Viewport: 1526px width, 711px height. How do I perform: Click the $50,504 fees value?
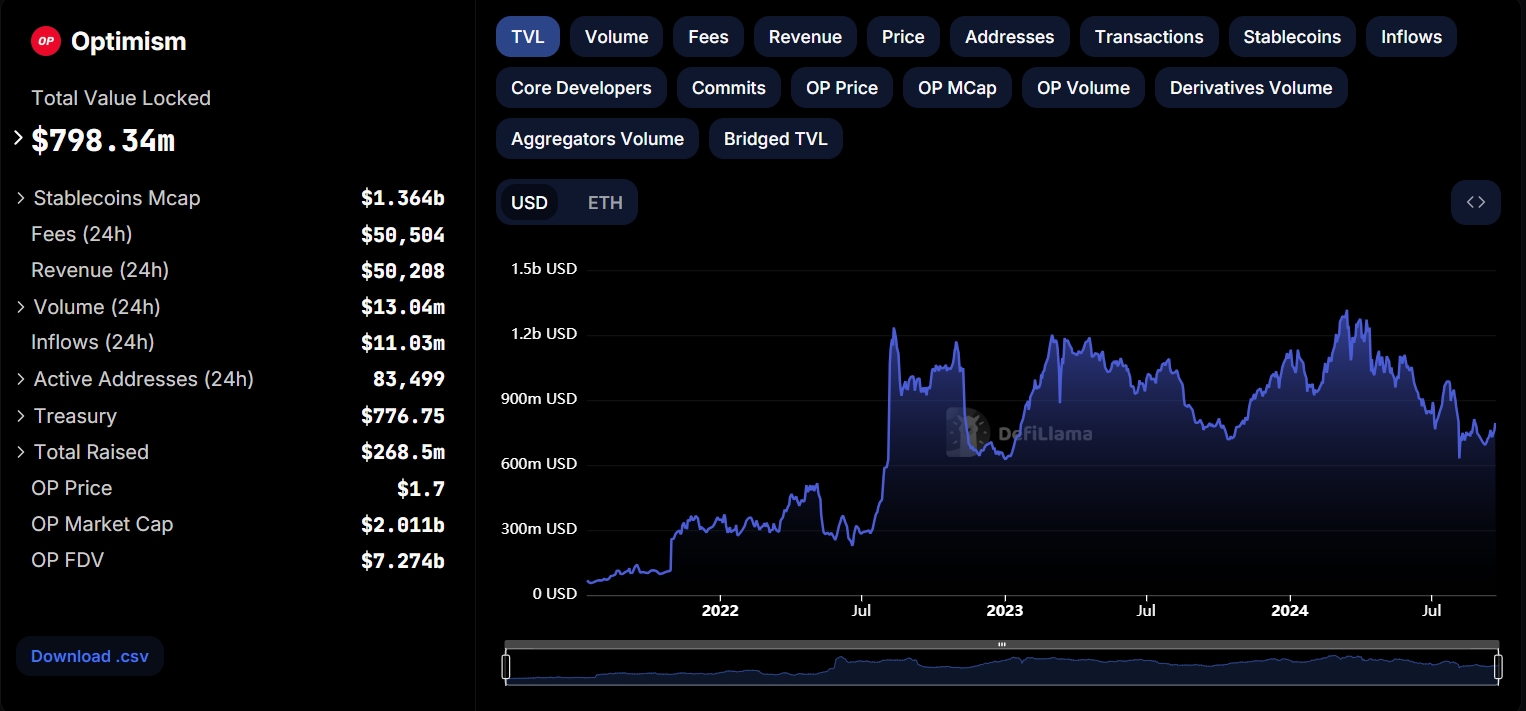(x=403, y=235)
